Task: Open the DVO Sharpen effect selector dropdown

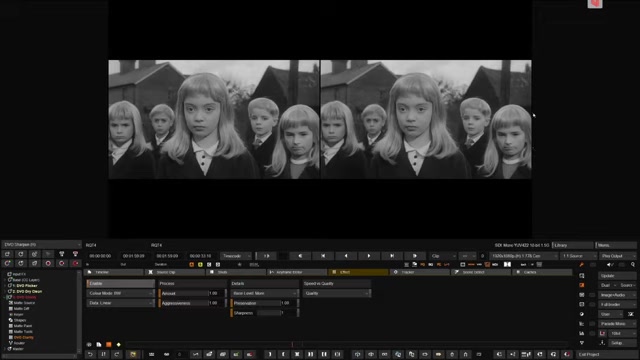Action: click(41, 244)
